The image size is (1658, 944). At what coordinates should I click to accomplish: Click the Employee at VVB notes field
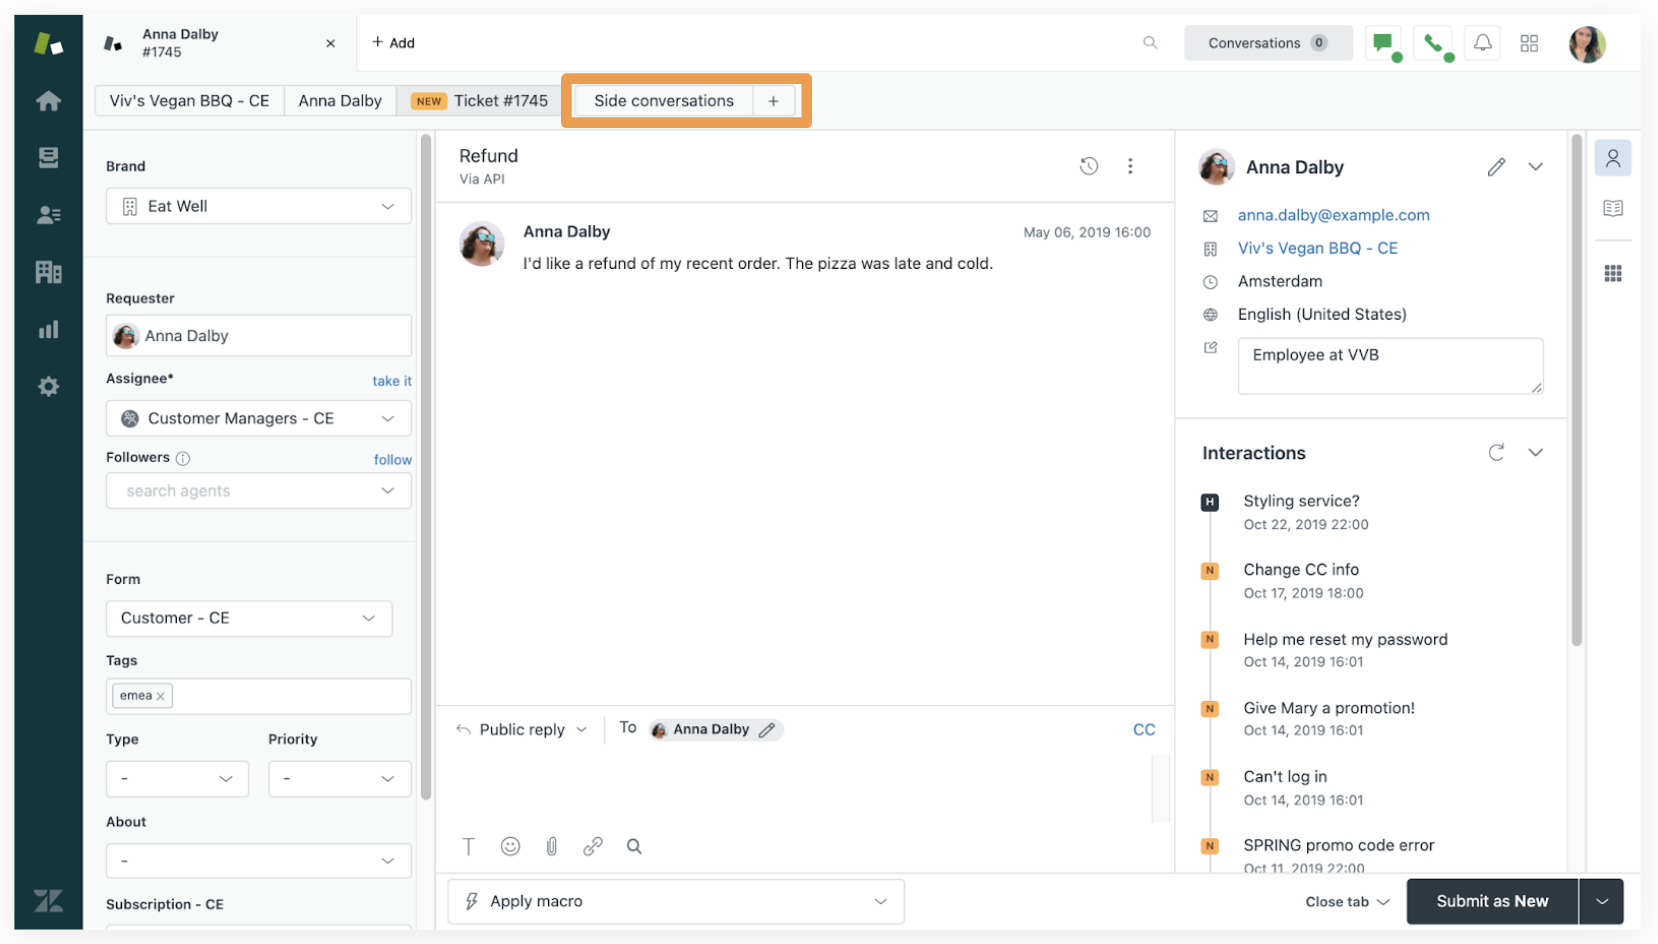pos(1389,366)
